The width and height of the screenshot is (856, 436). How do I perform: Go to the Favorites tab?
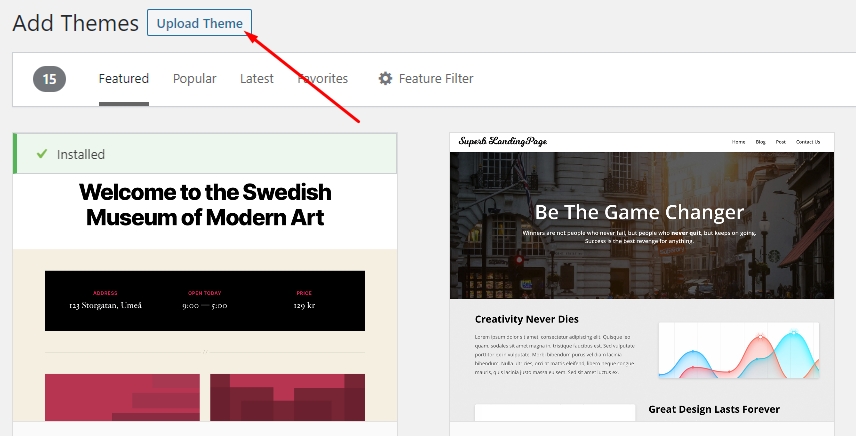pyautogui.click(x=323, y=79)
